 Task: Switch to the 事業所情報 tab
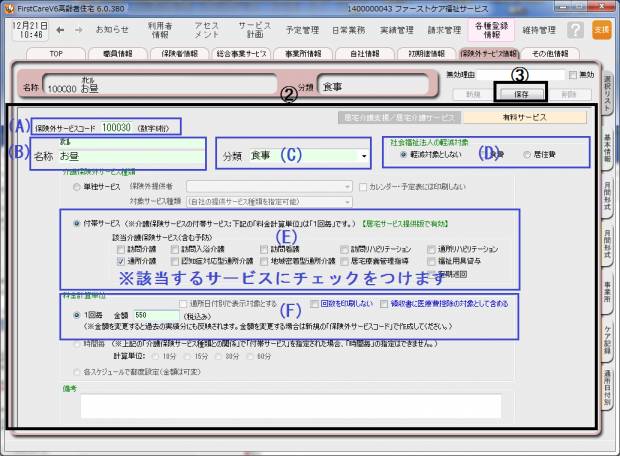pyautogui.click(x=302, y=52)
